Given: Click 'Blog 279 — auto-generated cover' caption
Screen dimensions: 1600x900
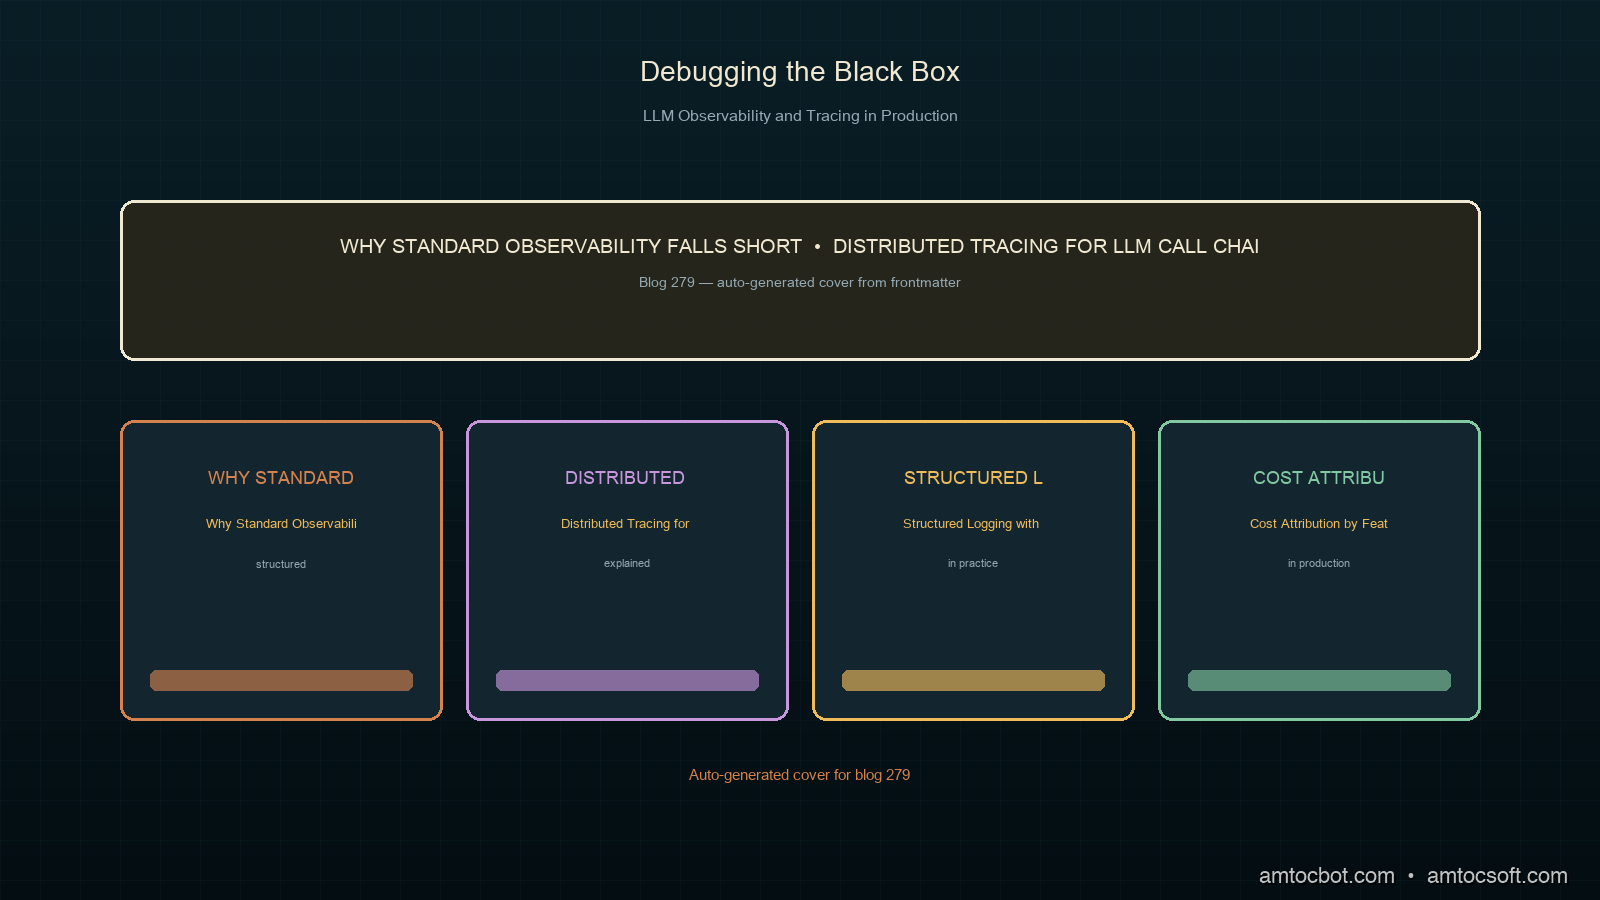Looking at the screenshot, I should (x=800, y=282).
